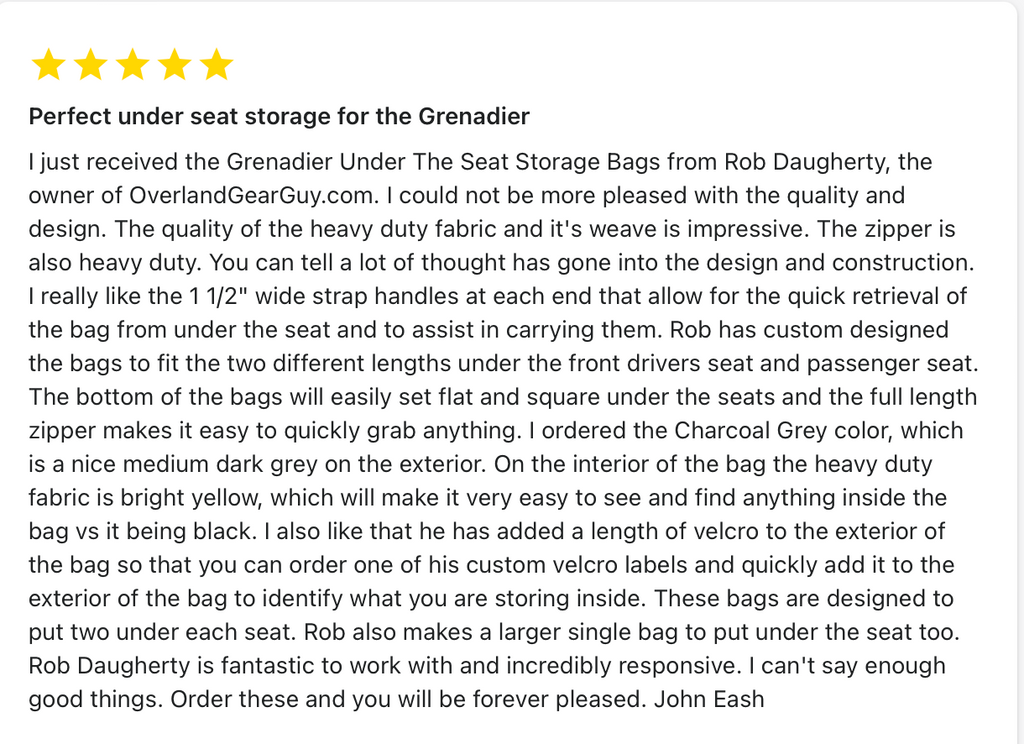This screenshot has width=1024, height=744.
Task: Click the first yellow rating star
Action: point(48,66)
